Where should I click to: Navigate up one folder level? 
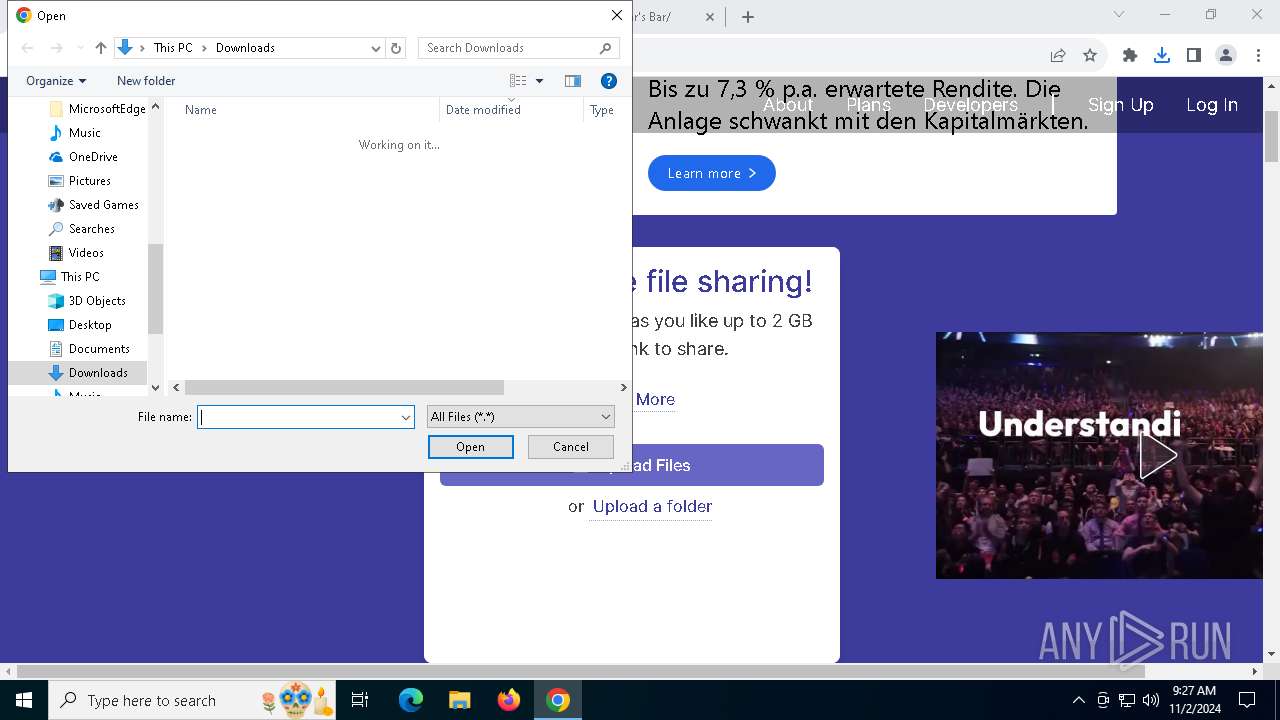(100, 48)
